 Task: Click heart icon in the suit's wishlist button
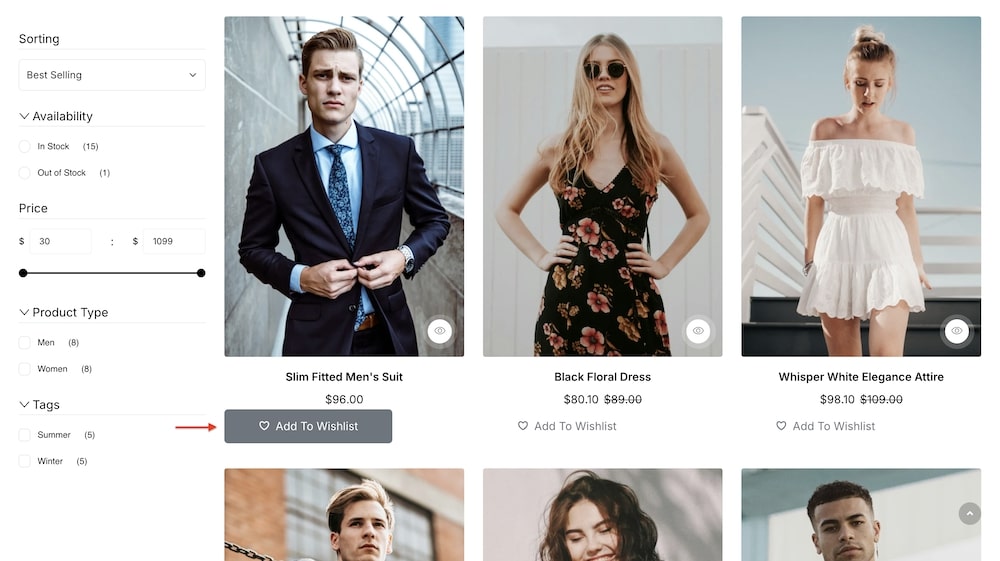tap(265, 426)
